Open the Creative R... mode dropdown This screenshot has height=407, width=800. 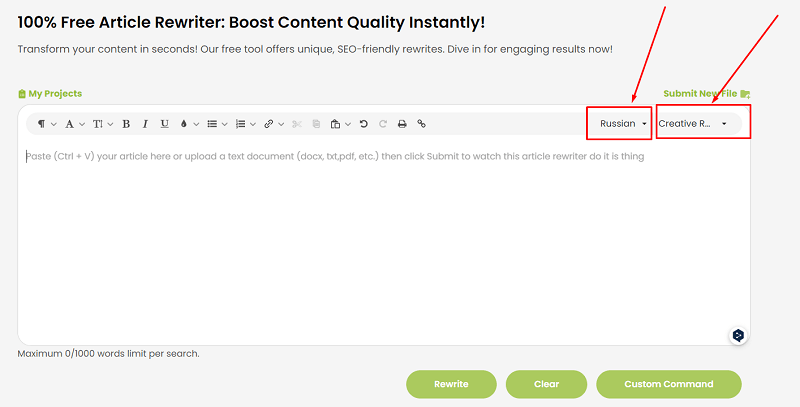[693, 123]
